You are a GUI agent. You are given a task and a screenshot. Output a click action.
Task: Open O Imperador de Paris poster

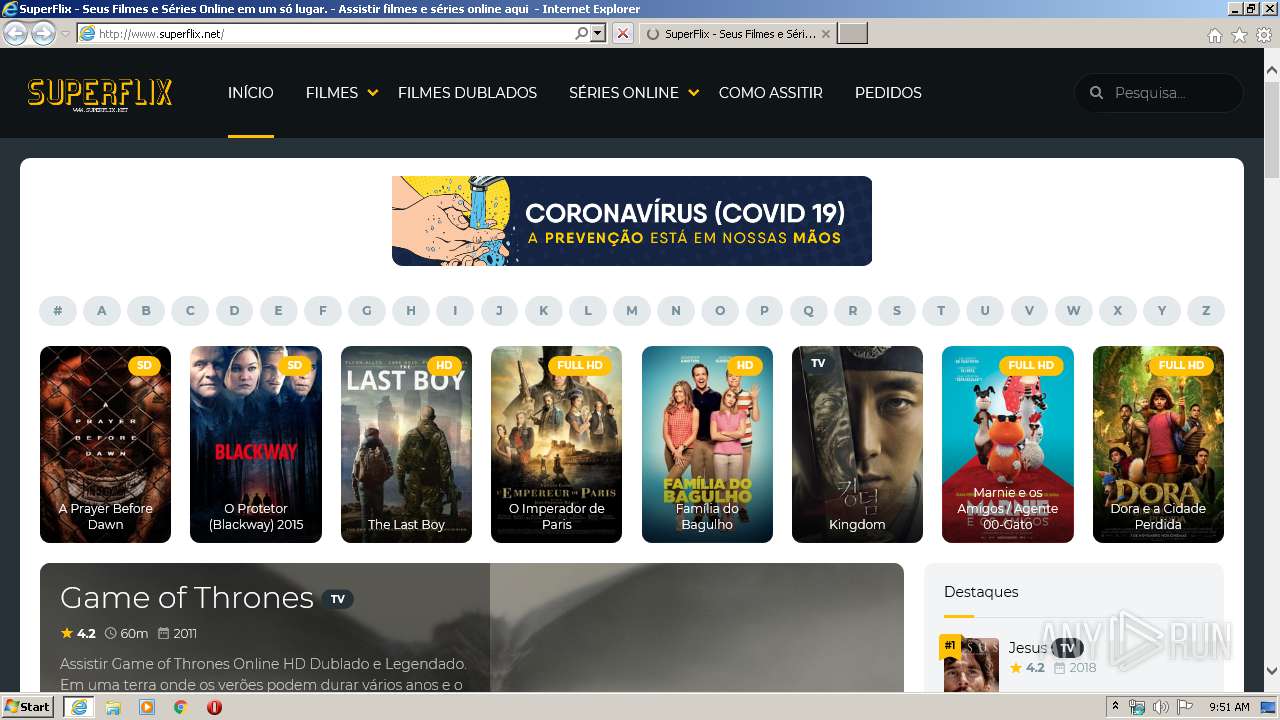pos(556,444)
